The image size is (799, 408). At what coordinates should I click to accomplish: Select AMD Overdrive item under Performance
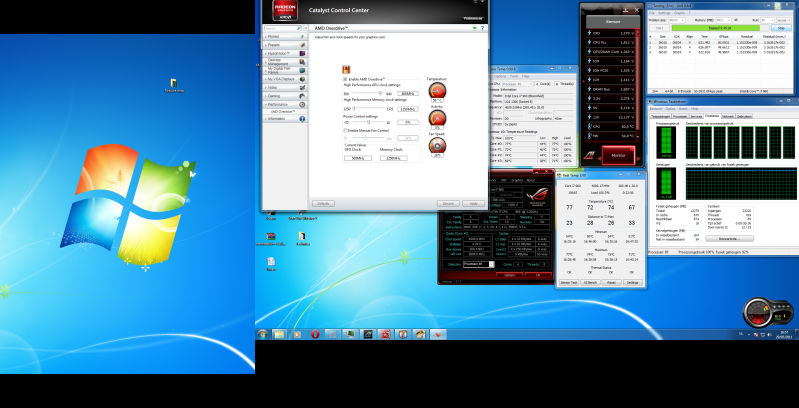pyautogui.click(x=283, y=111)
